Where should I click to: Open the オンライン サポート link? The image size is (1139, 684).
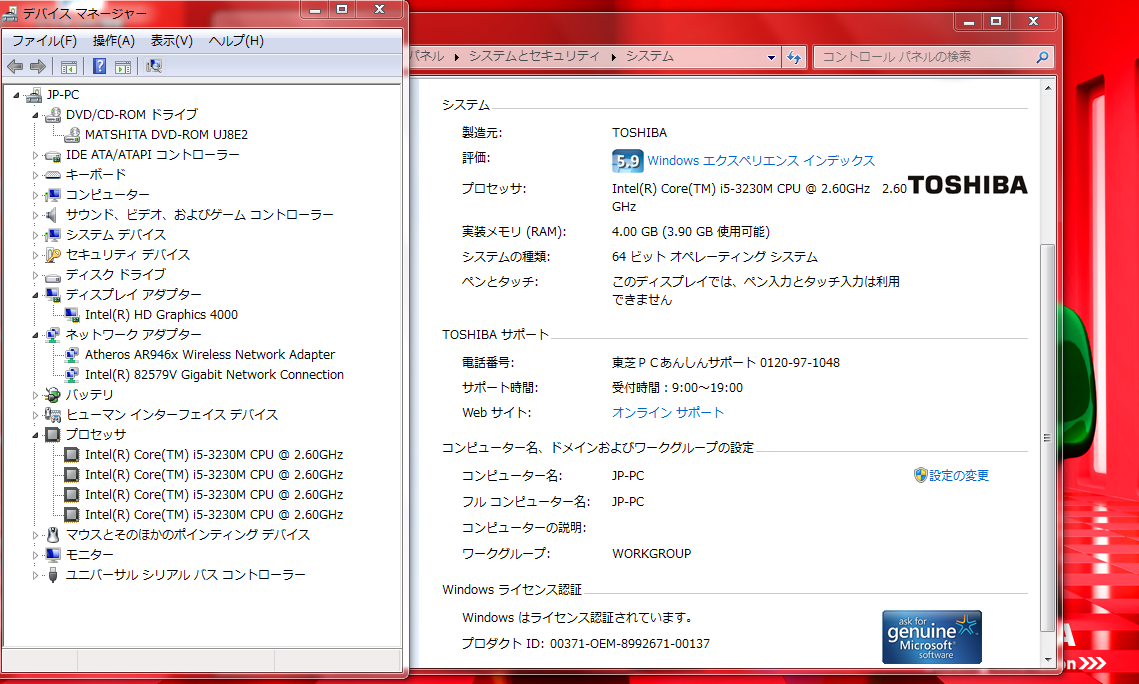click(x=668, y=412)
